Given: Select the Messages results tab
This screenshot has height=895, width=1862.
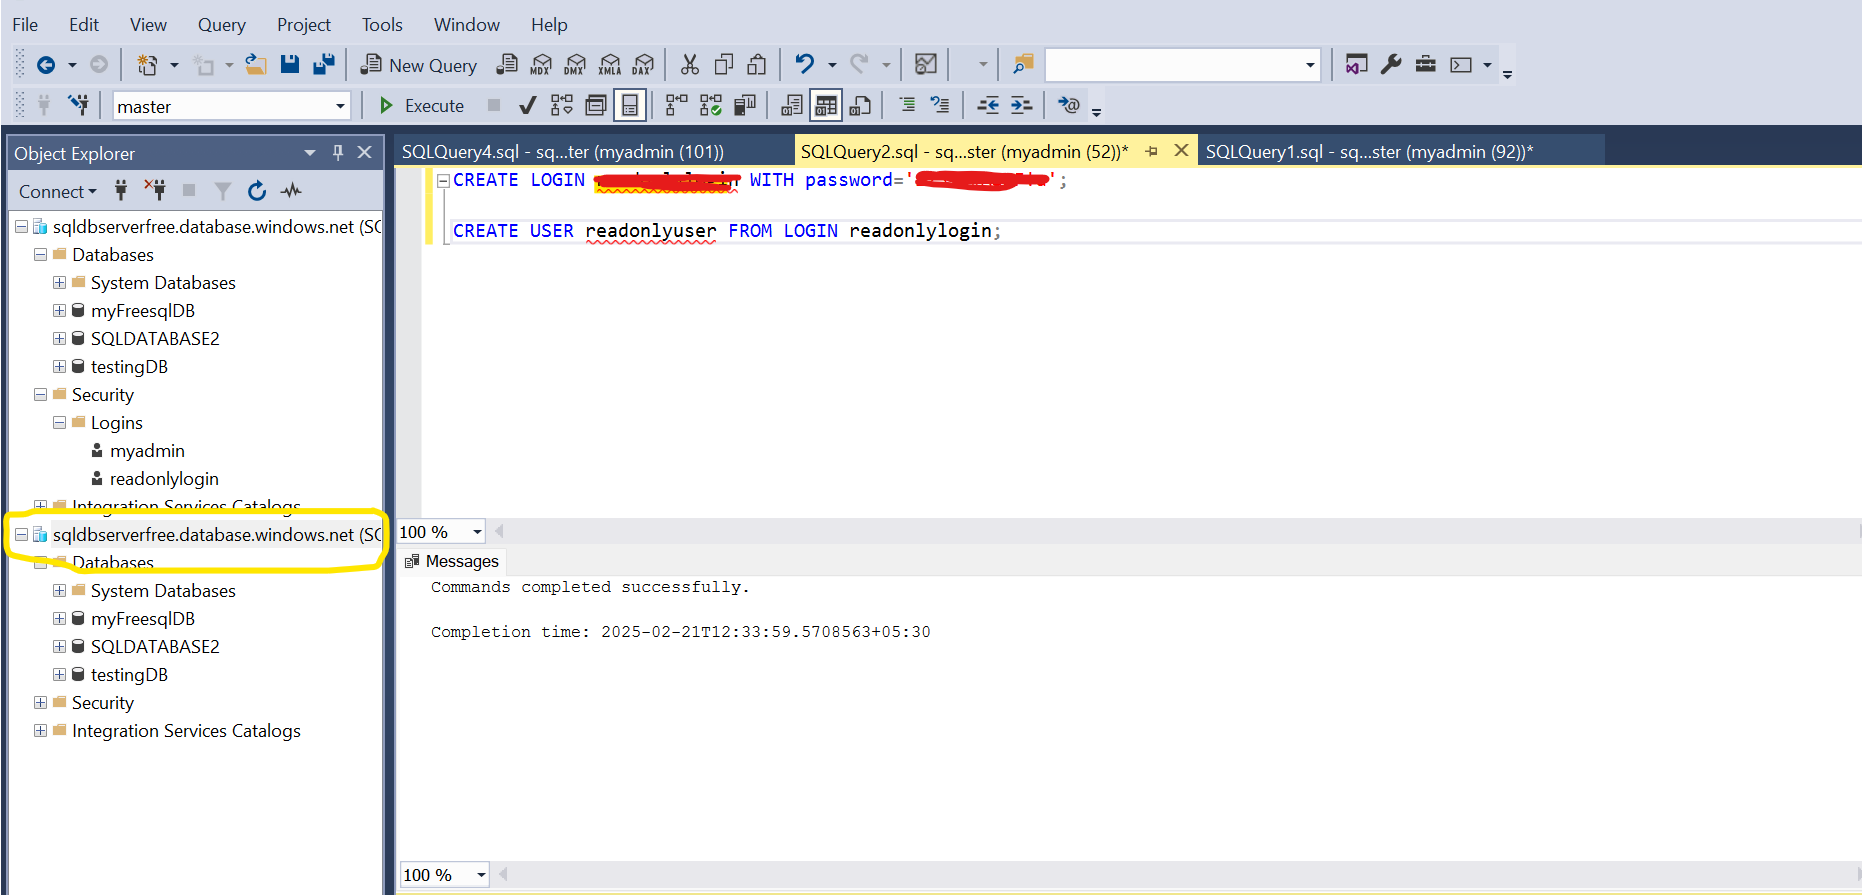Looking at the screenshot, I should (x=451, y=561).
